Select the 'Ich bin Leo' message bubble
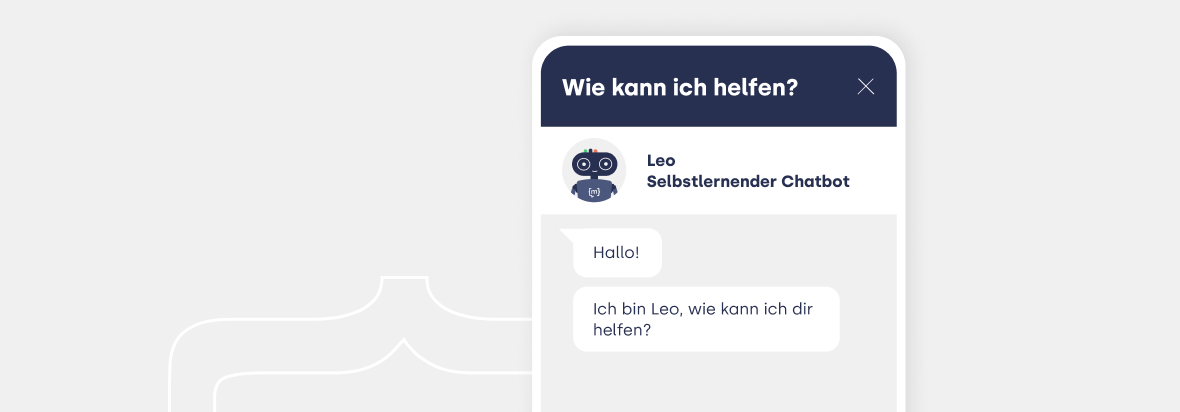 click(x=706, y=319)
